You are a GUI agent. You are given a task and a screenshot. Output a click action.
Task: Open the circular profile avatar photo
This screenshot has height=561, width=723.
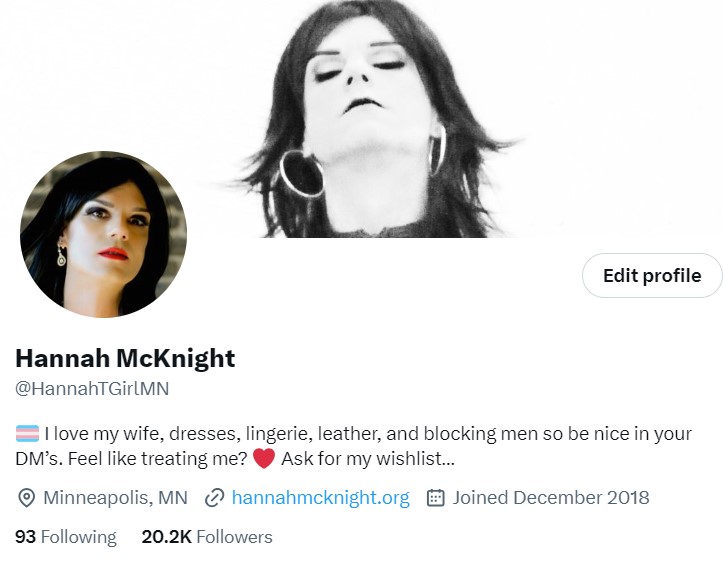[x=103, y=234]
